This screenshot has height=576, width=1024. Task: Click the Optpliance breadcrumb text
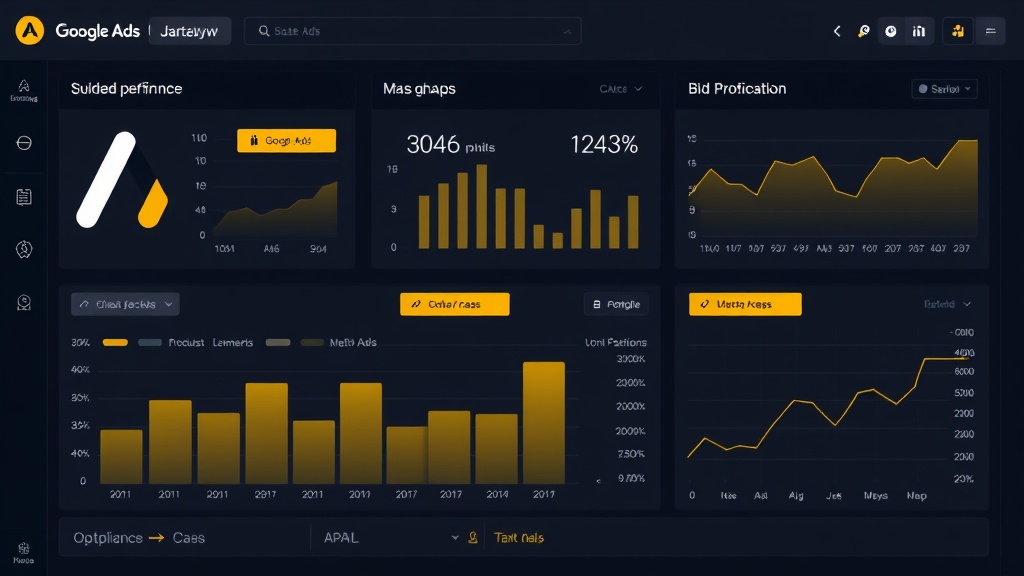pos(108,537)
